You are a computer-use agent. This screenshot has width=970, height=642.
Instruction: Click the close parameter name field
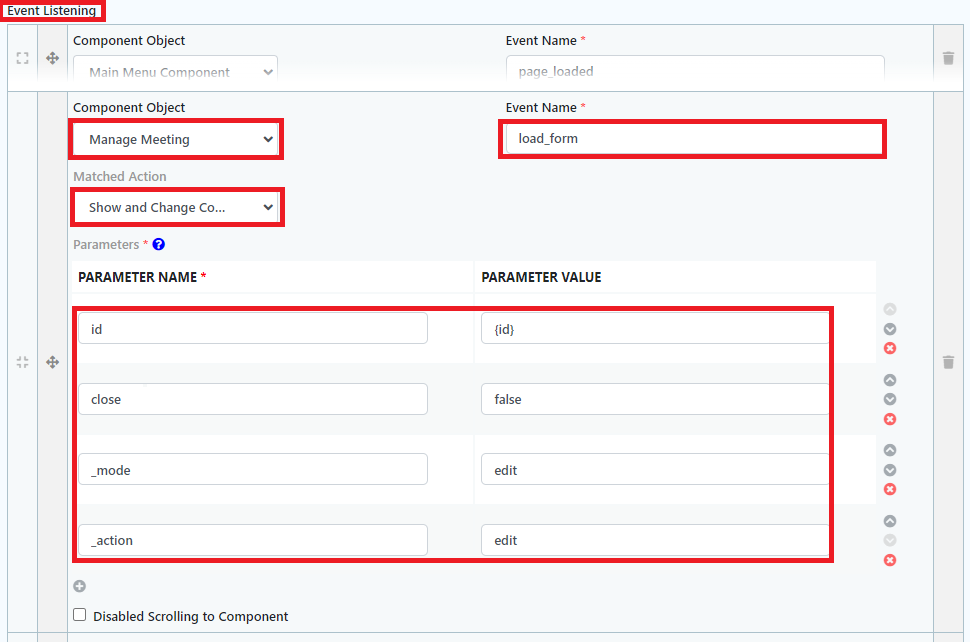coord(253,399)
